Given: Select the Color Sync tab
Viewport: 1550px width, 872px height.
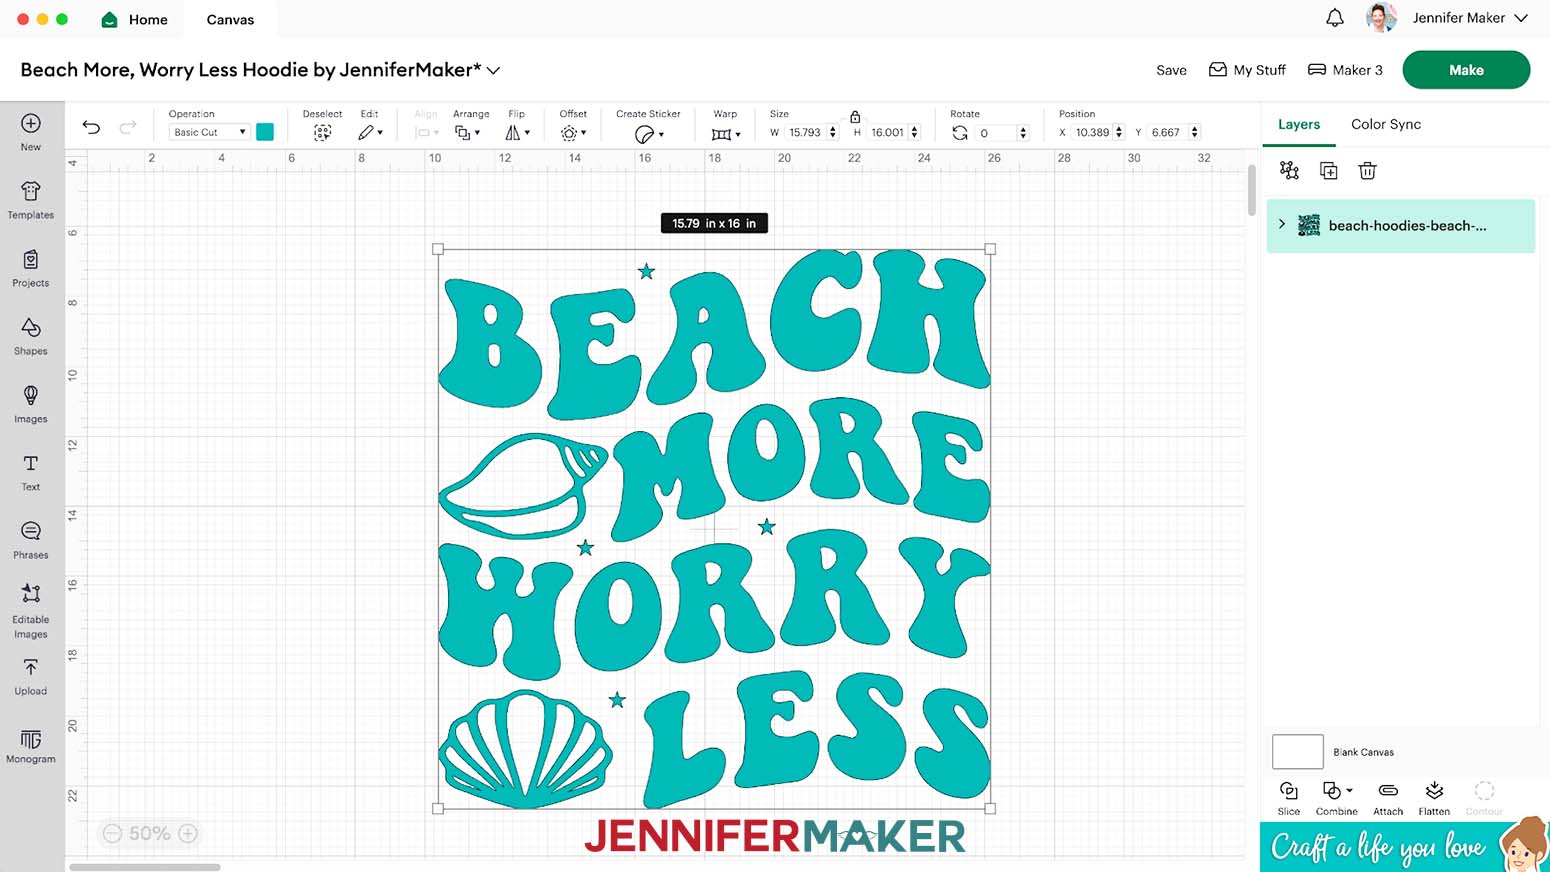Looking at the screenshot, I should pyautogui.click(x=1386, y=125).
